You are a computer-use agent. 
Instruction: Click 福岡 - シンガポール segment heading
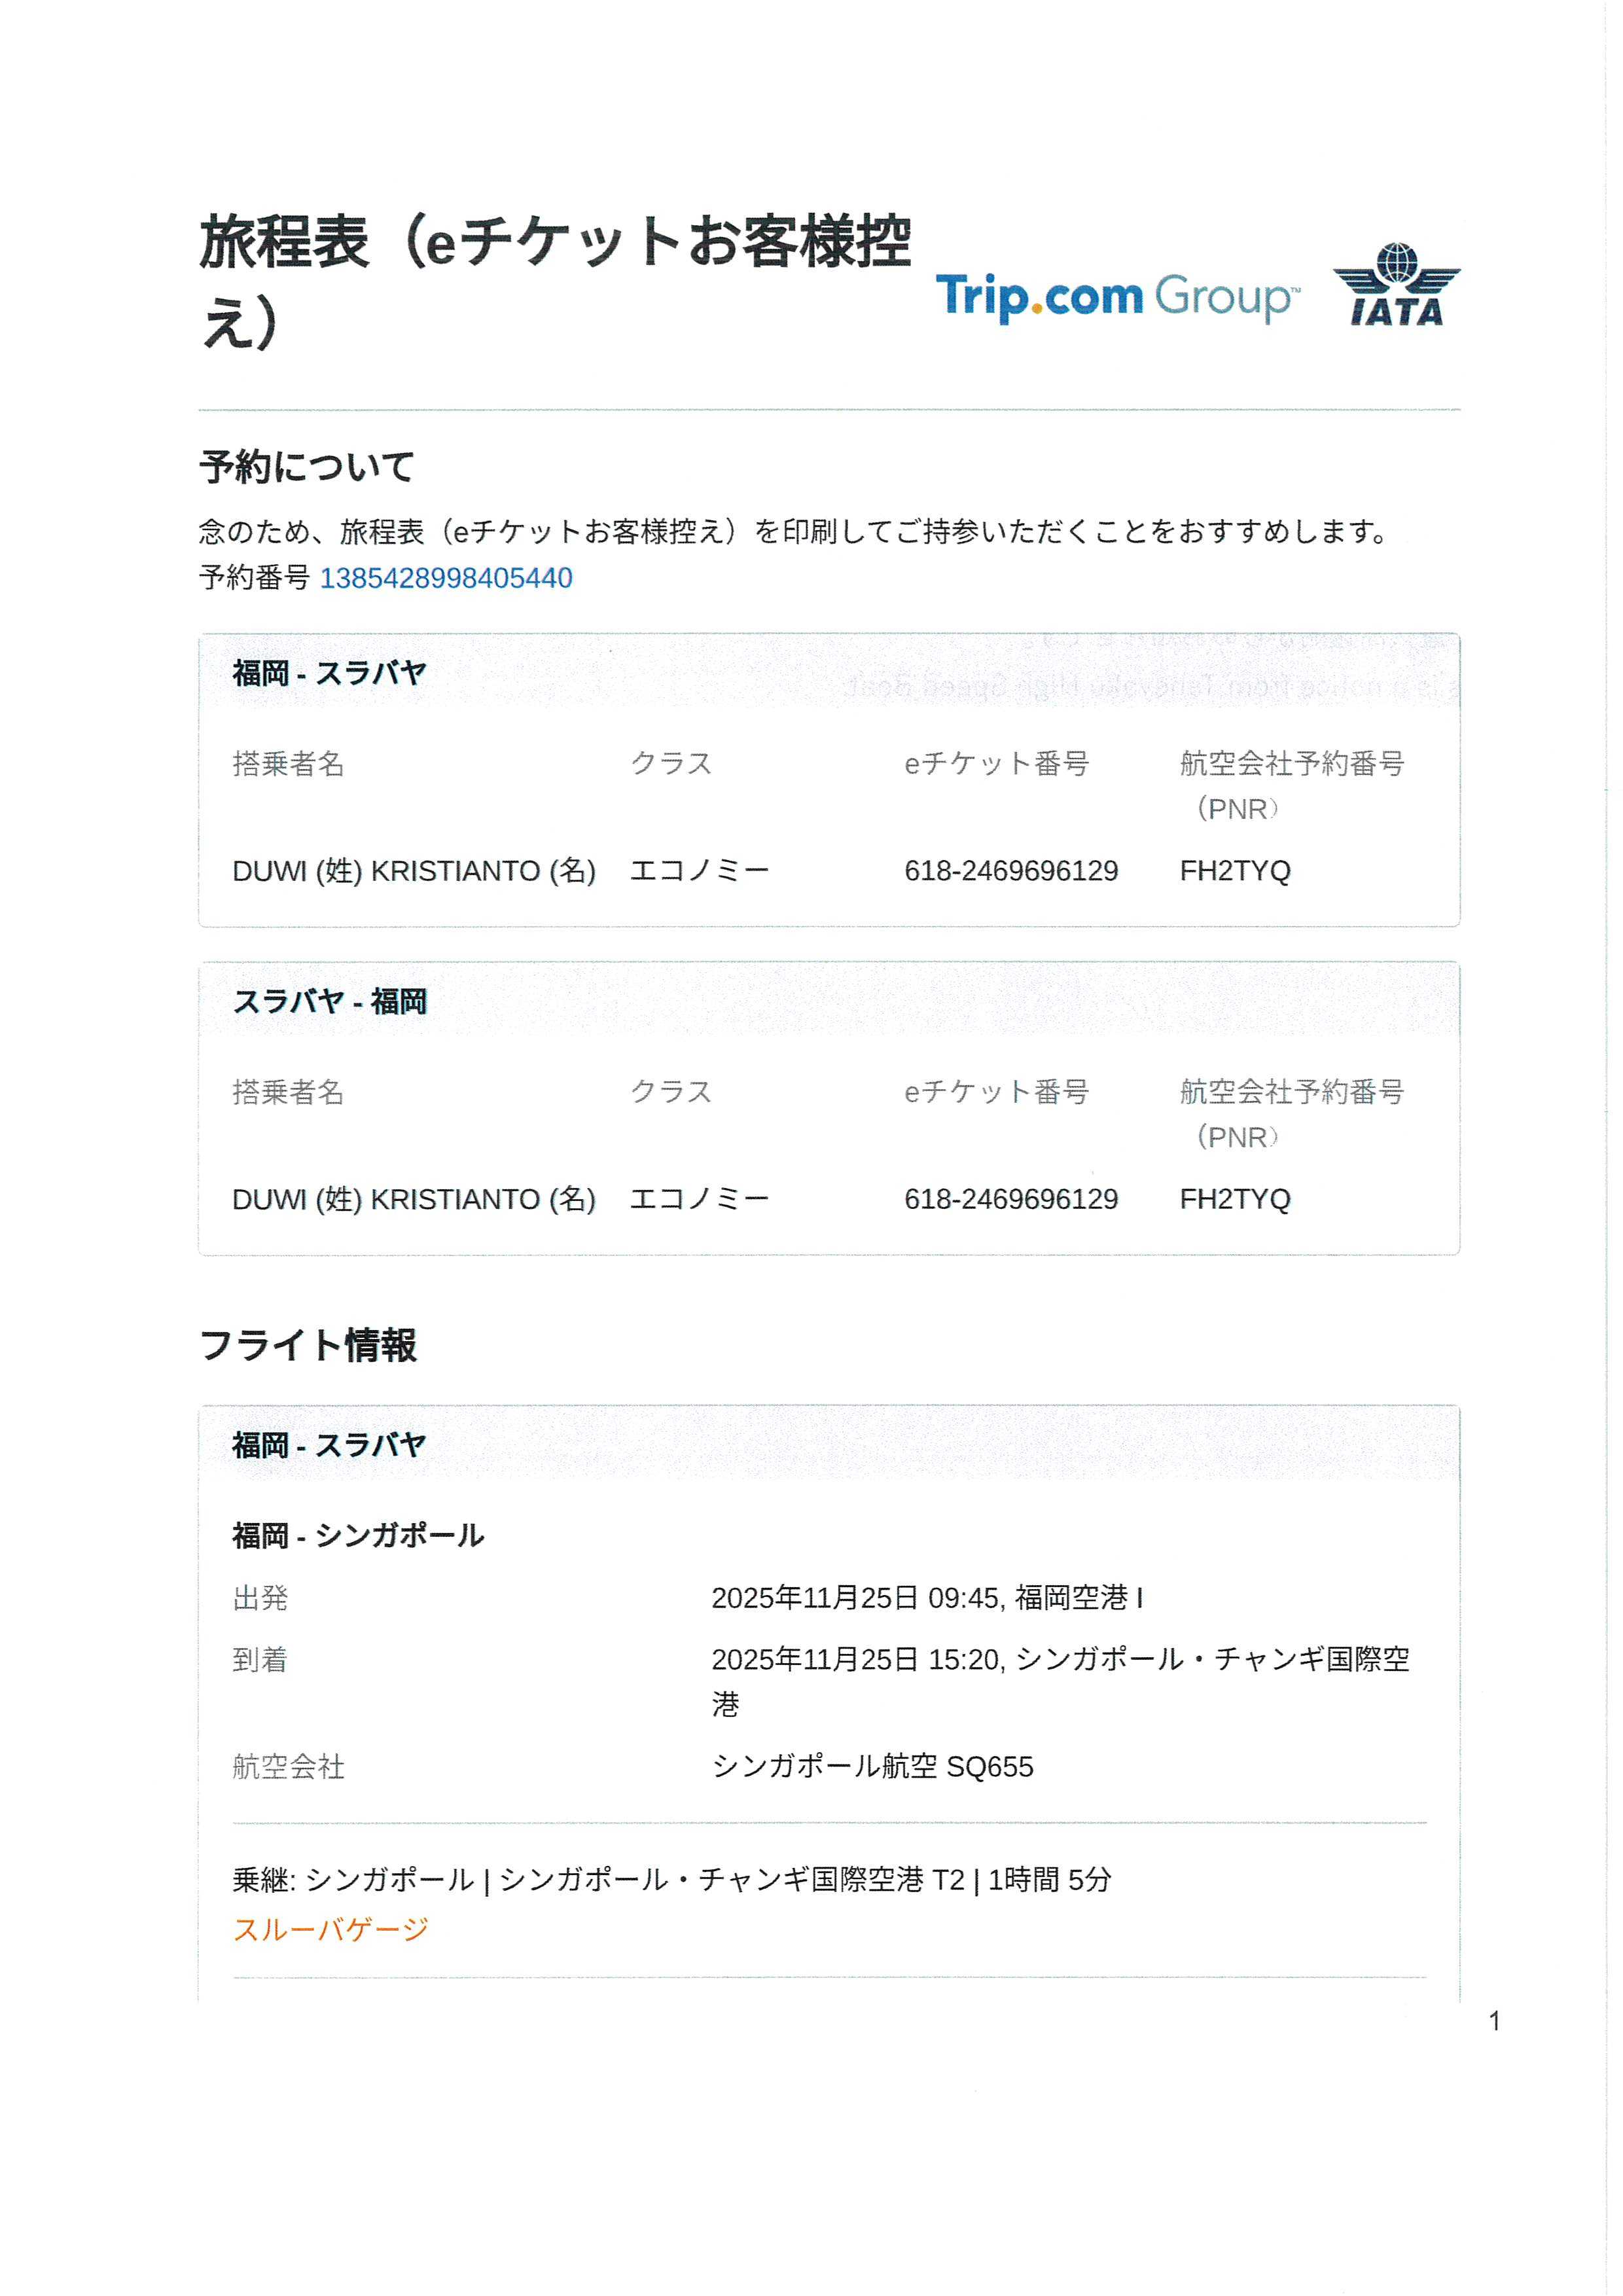358,1535
